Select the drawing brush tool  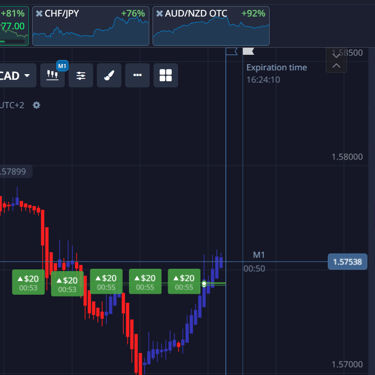pyautogui.click(x=109, y=75)
